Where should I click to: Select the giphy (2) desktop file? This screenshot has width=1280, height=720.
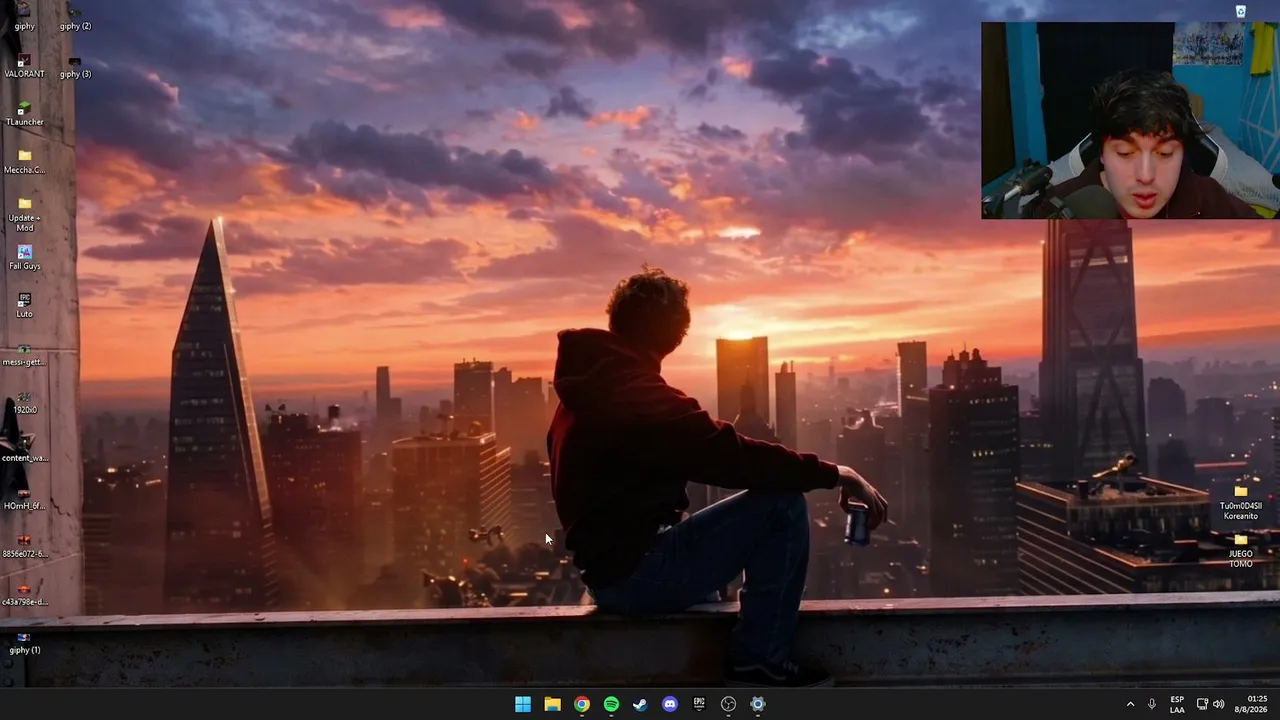[x=75, y=16]
